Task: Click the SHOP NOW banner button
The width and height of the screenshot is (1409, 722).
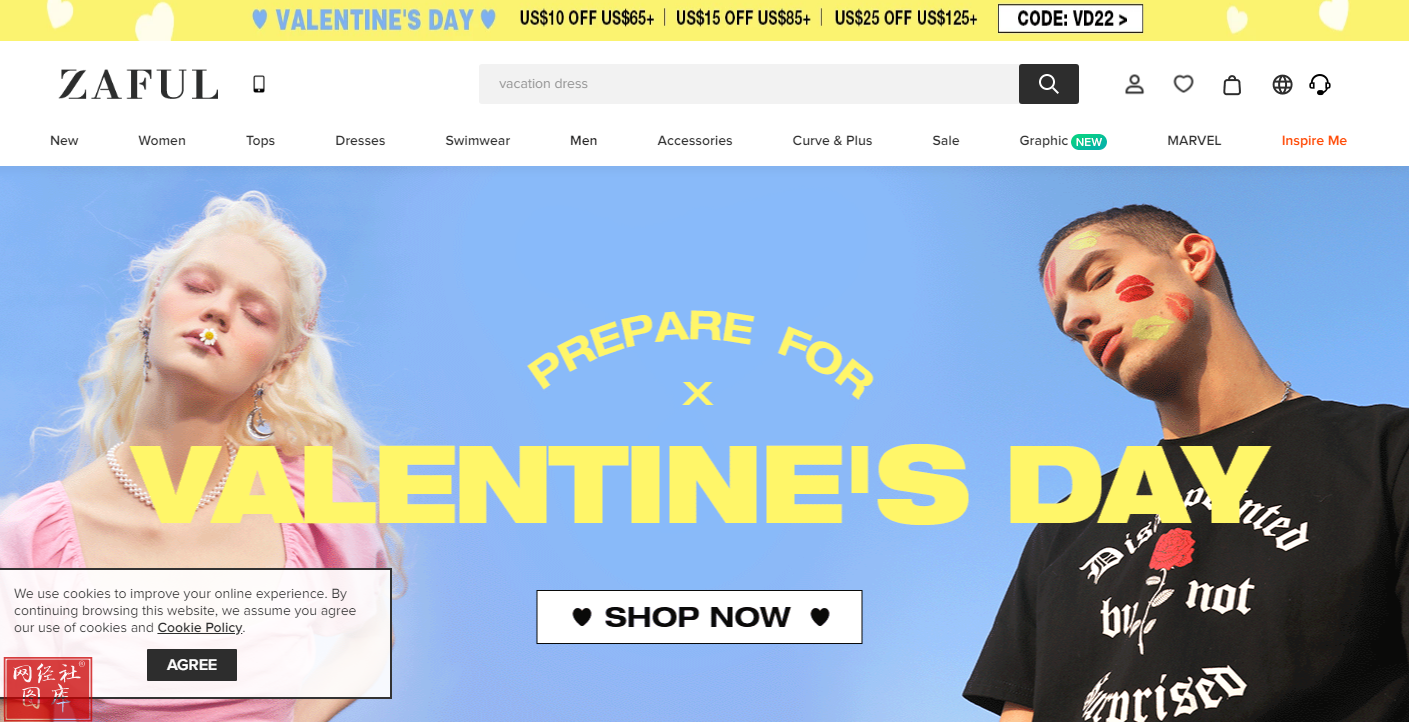Action: pyautogui.click(x=699, y=617)
